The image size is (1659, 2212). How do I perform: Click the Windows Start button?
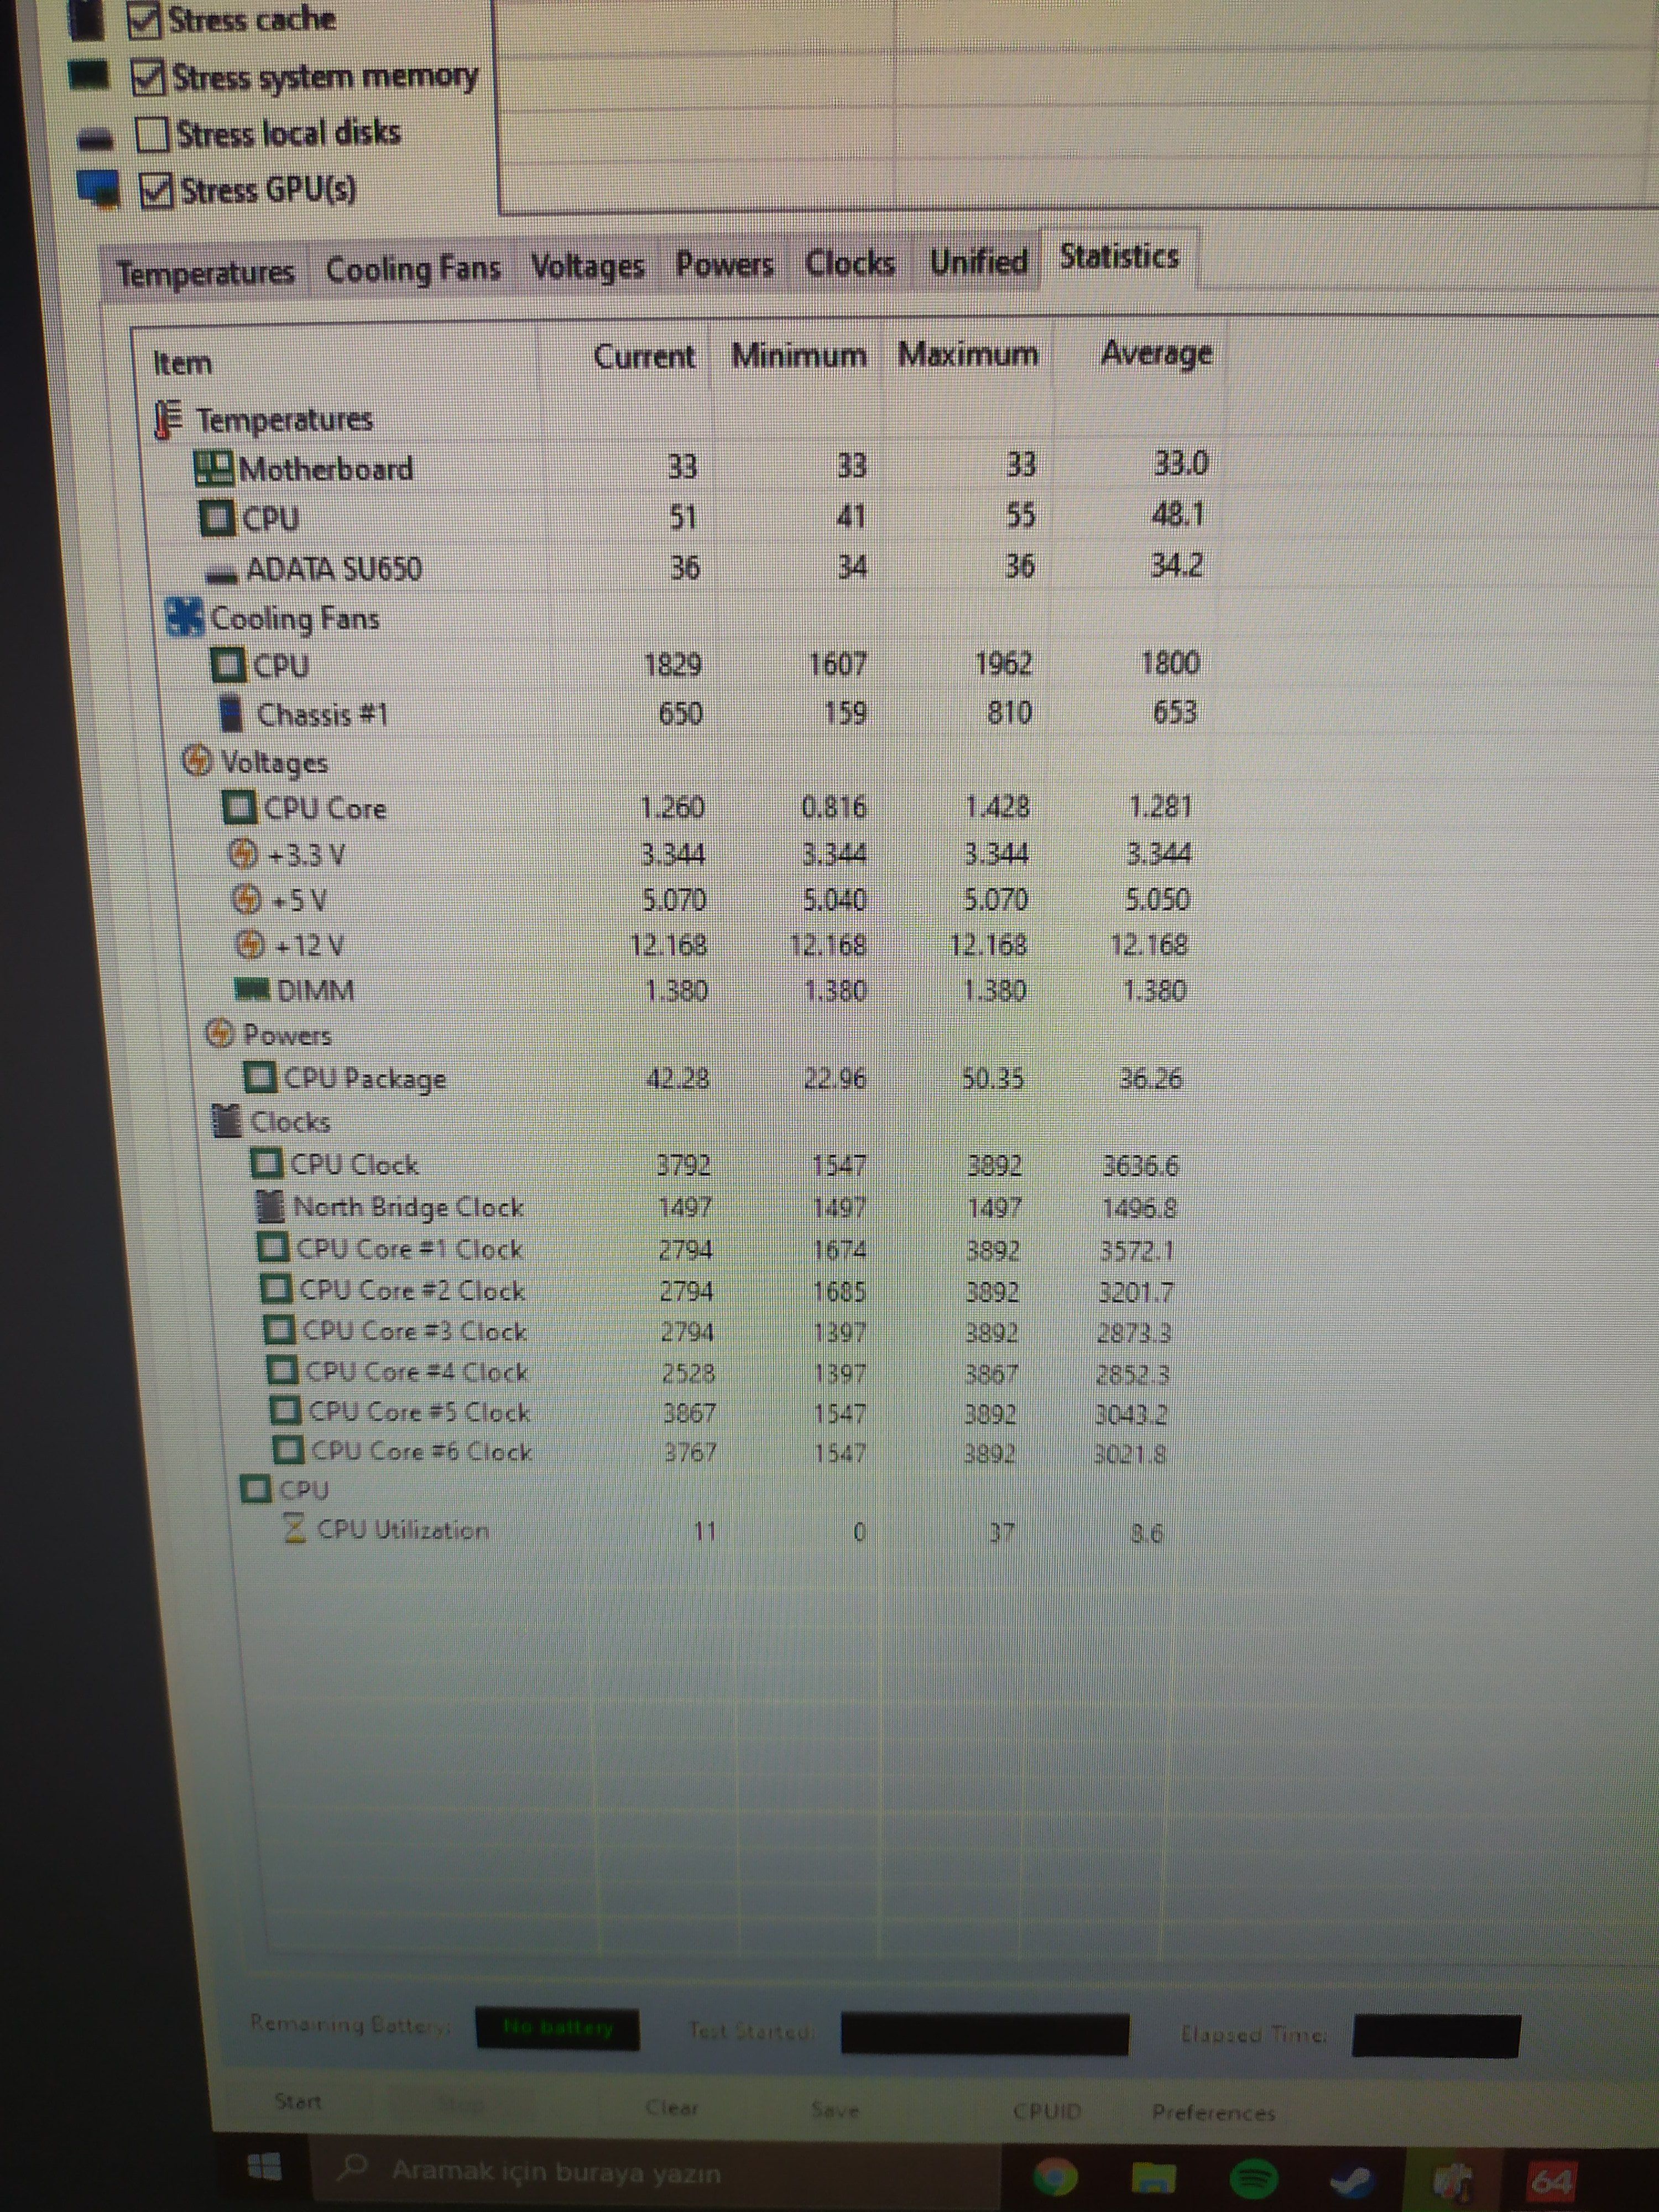coord(264,2167)
